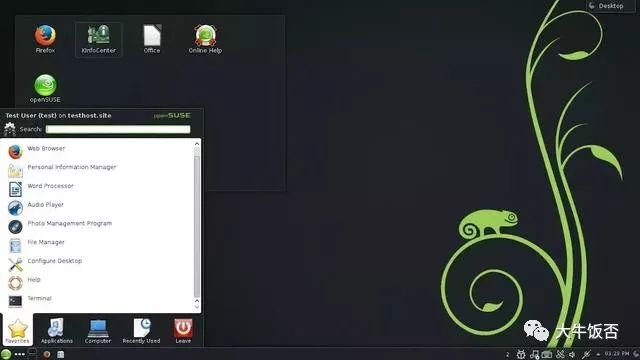Click the bug-shaped tray icon

point(521,354)
